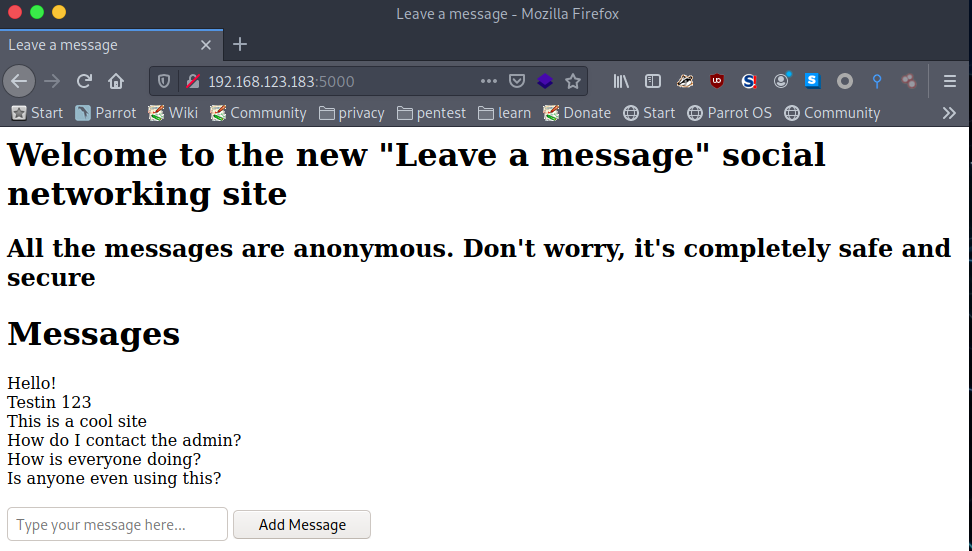Toggle the sidebar view icon

click(653, 81)
